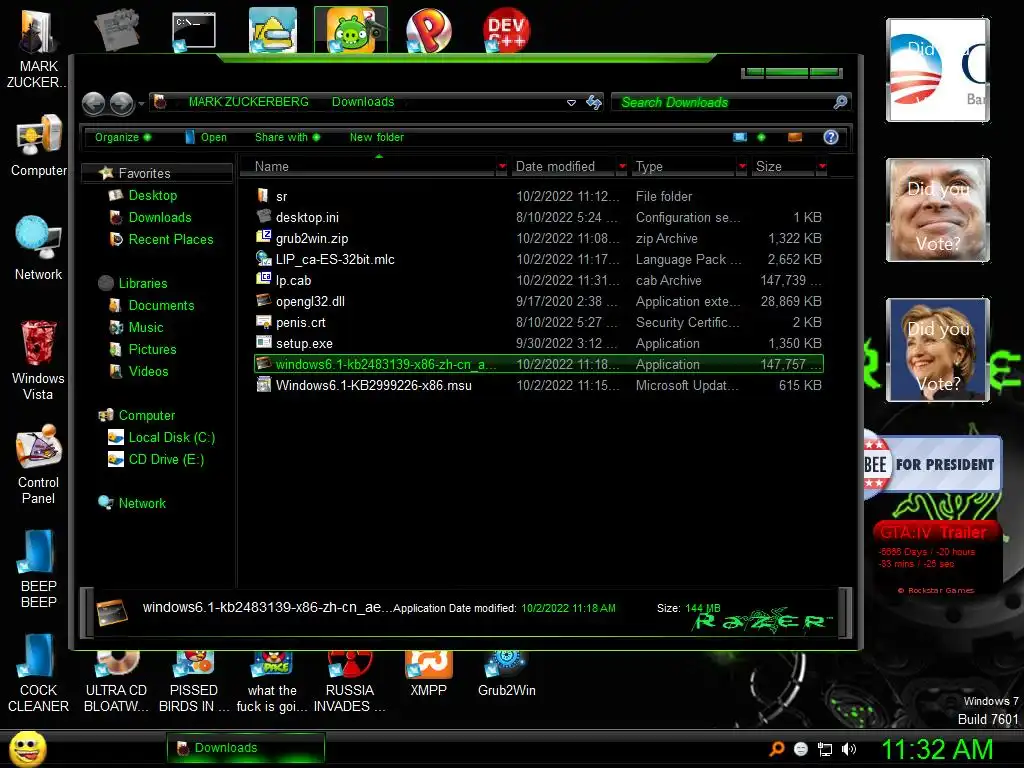Image resolution: width=1024 pixels, height=768 pixels.
Task: Open network tray icon
Action: point(825,749)
